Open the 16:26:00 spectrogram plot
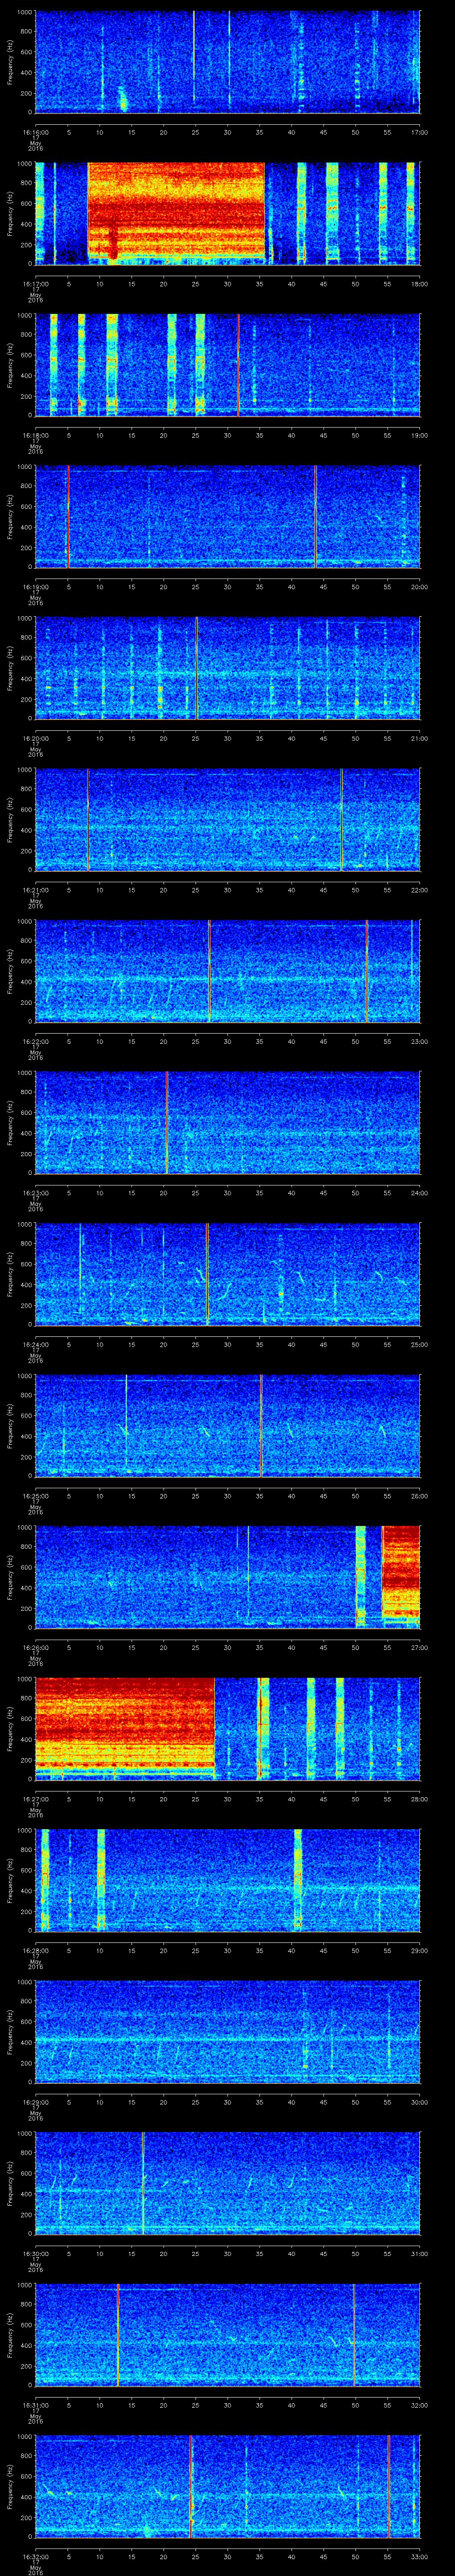 coord(227,1577)
